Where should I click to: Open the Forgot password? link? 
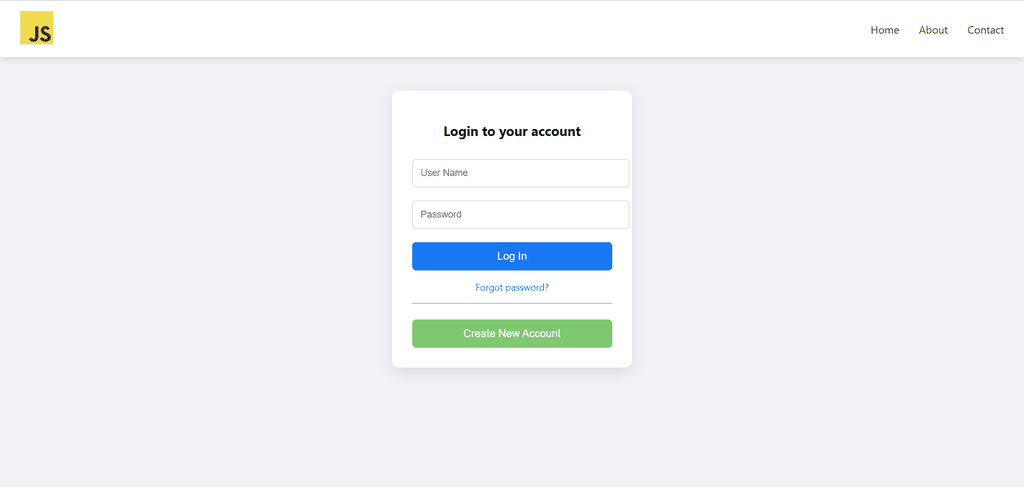512,288
